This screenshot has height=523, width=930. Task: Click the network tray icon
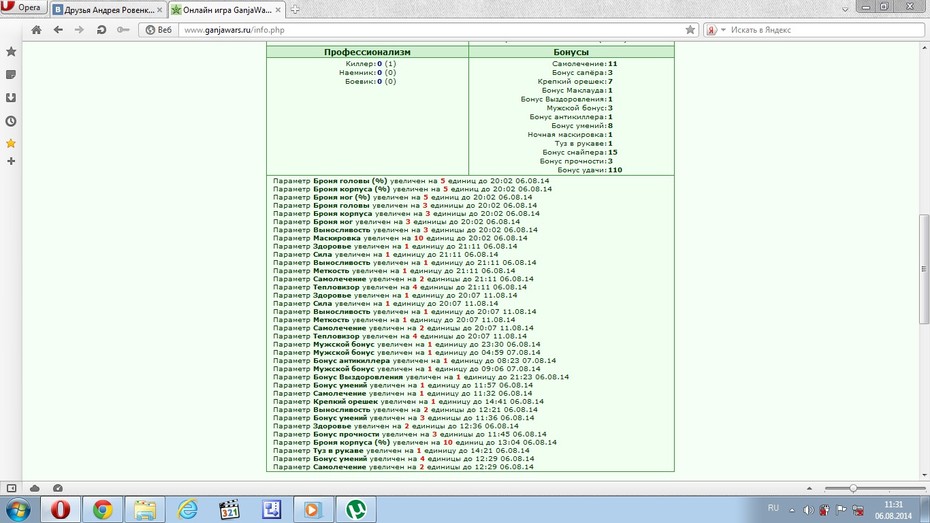[858, 510]
